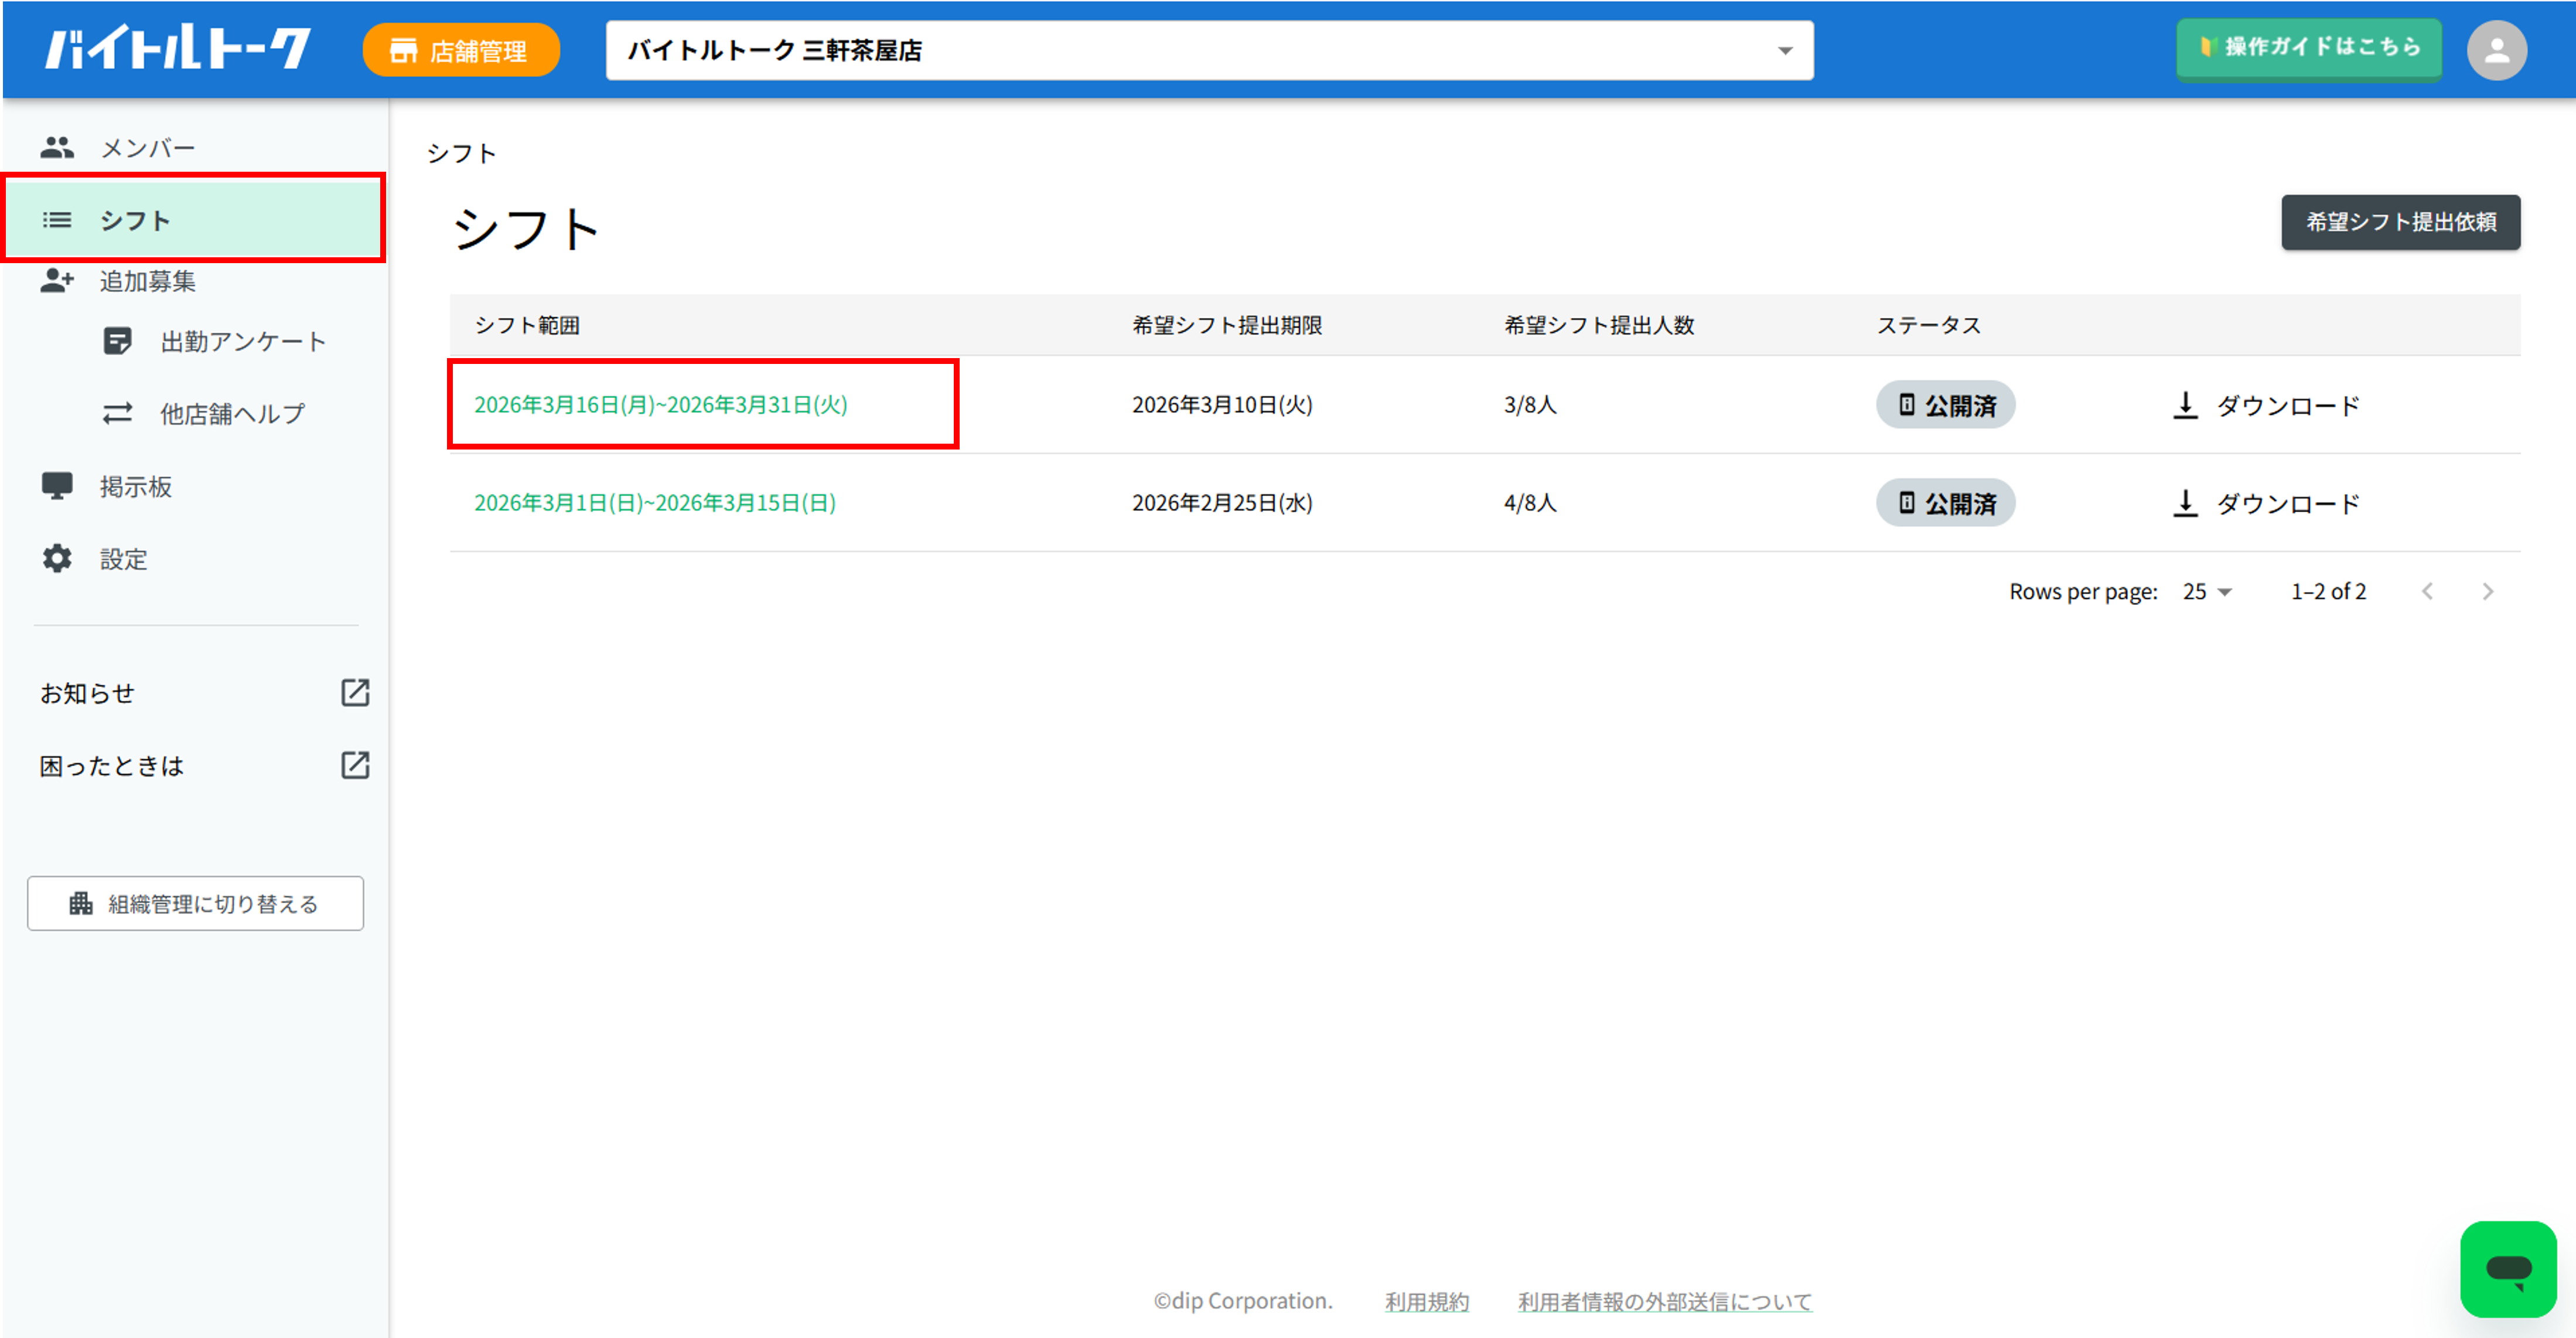Click 公開済 status chip in March 16 row
Image resolution: width=2576 pixels, height=1338 pixels.
click(1945, 405)
